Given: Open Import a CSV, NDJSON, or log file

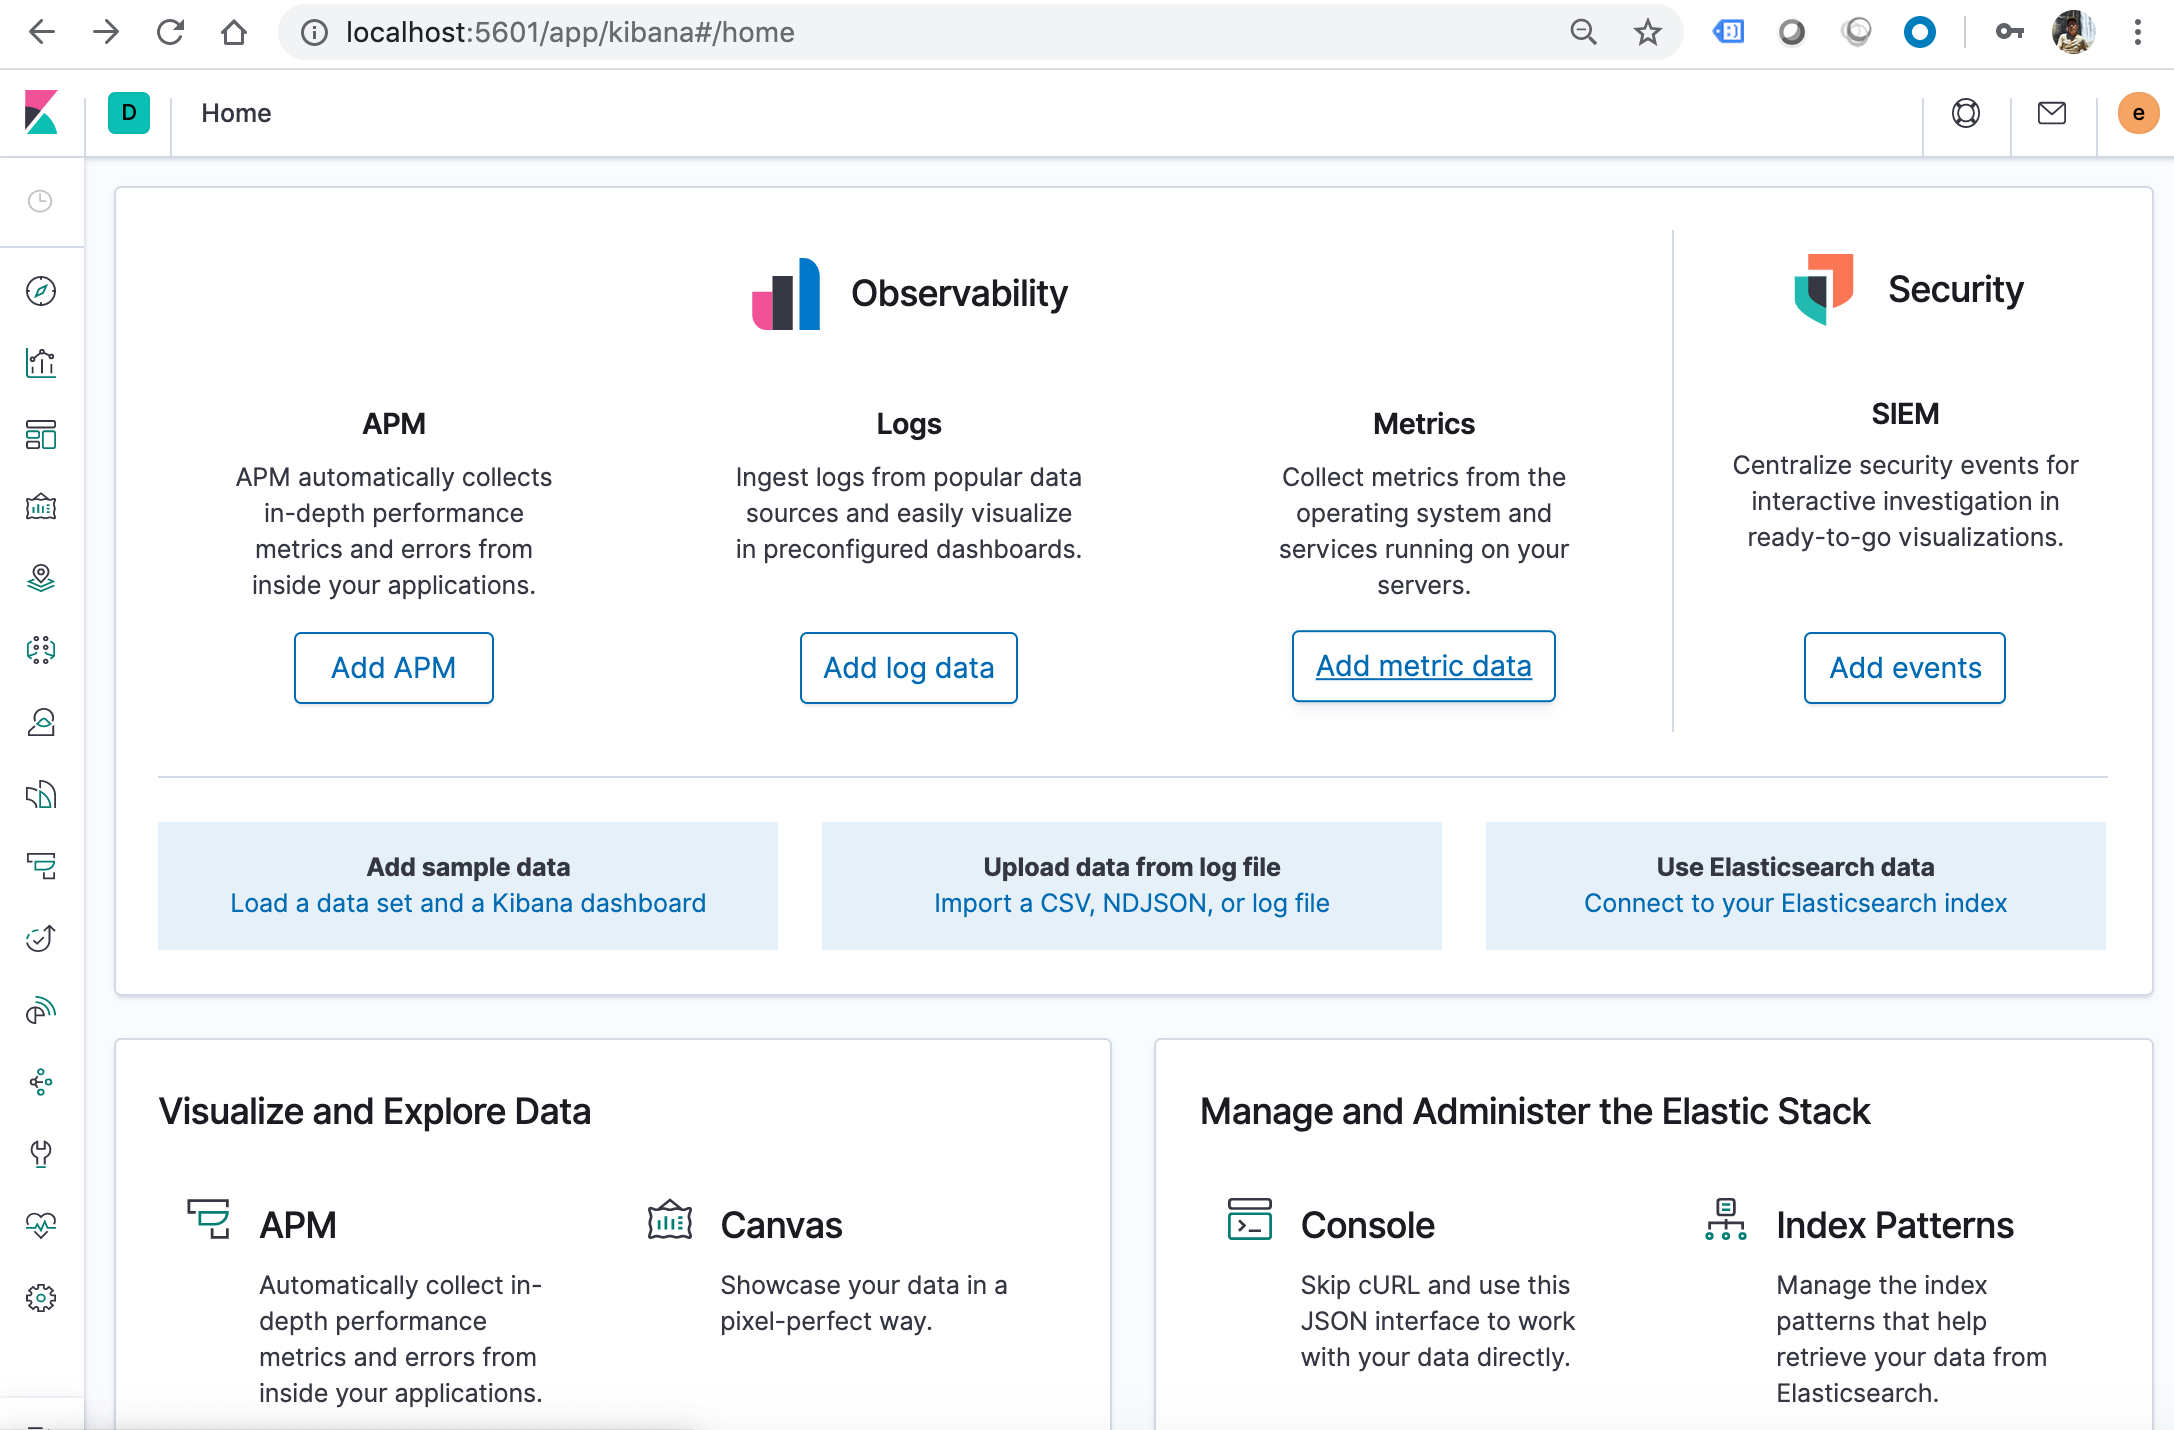Looking at the screenshot, I should click(x=1131, y=903).
